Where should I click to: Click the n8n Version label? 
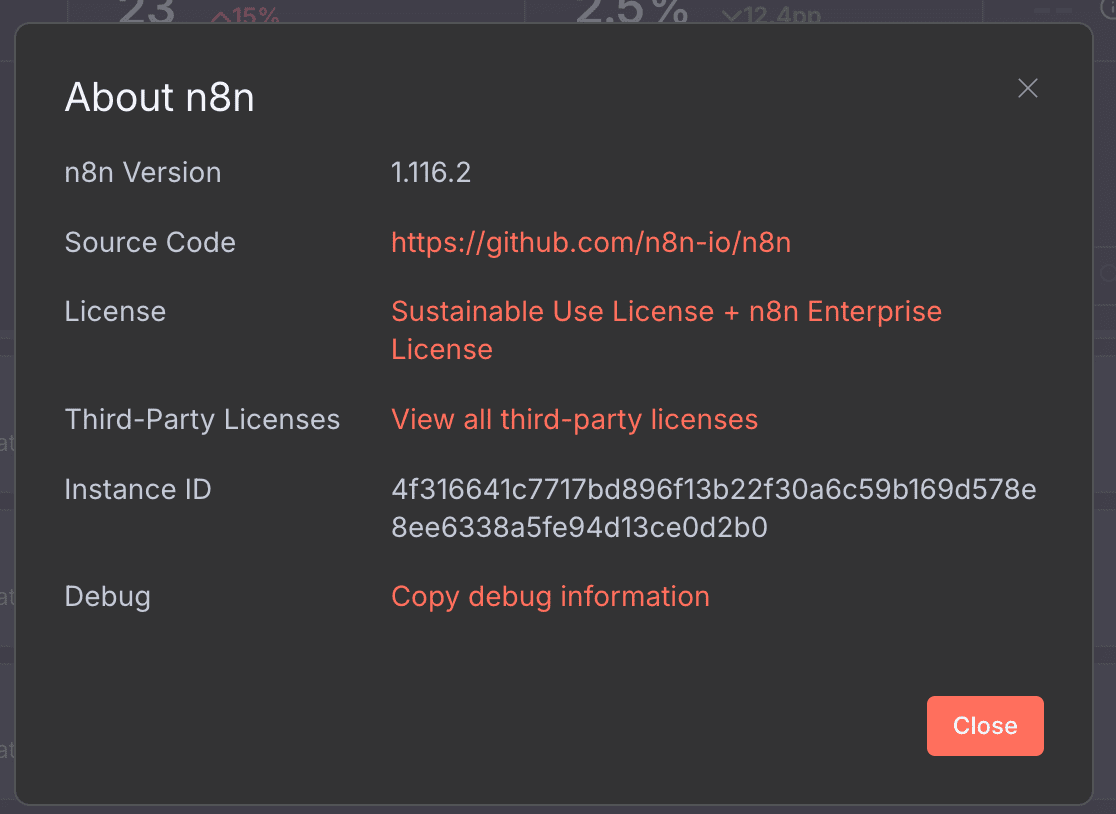pyautogui.click(x=143, y=173)
